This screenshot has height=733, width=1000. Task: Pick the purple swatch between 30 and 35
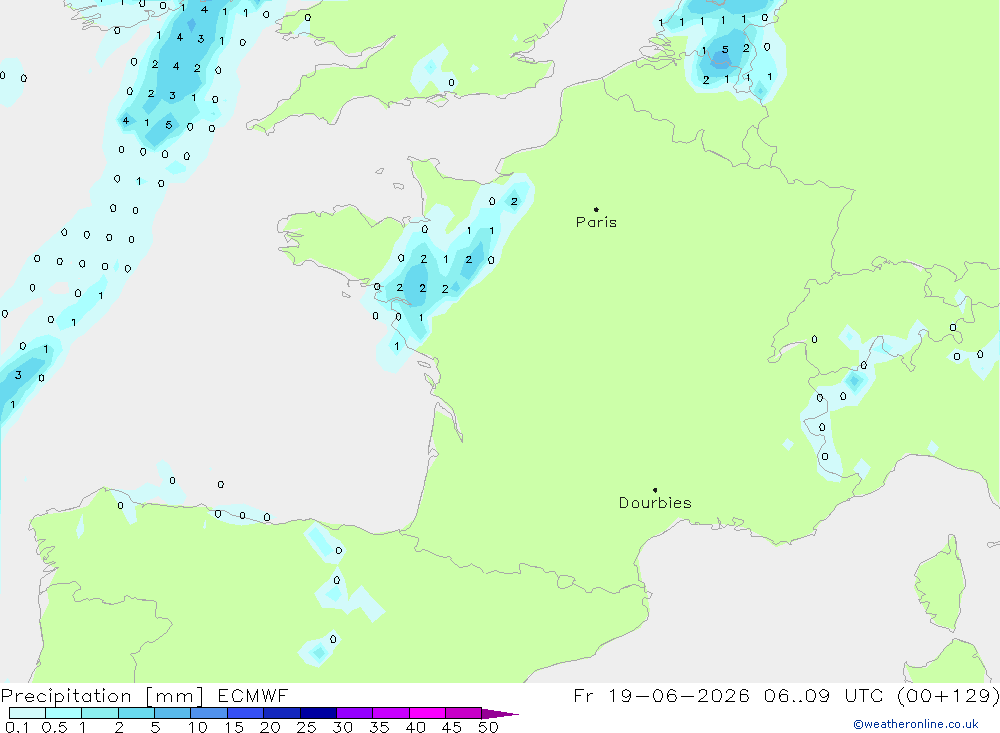point(354,713)
